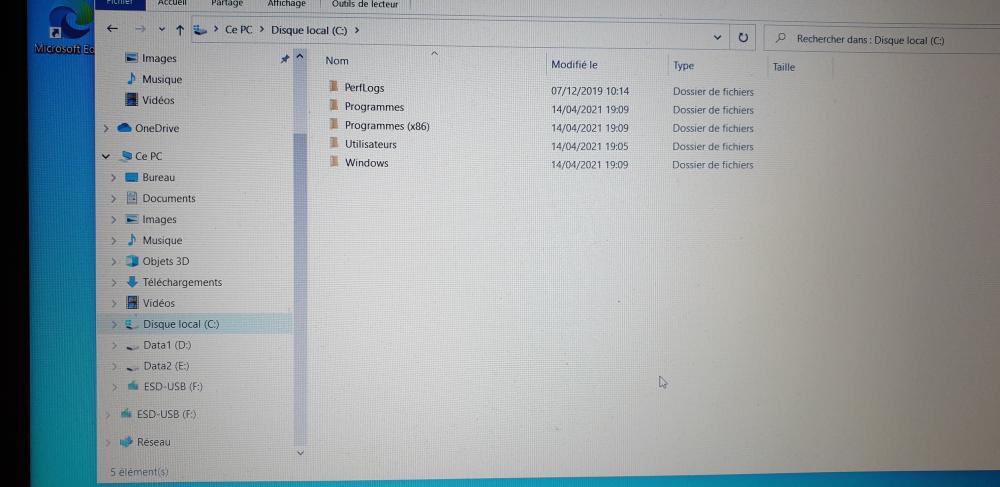
Task: Collapse the Ce PC tree node
Action: (106, 156)
